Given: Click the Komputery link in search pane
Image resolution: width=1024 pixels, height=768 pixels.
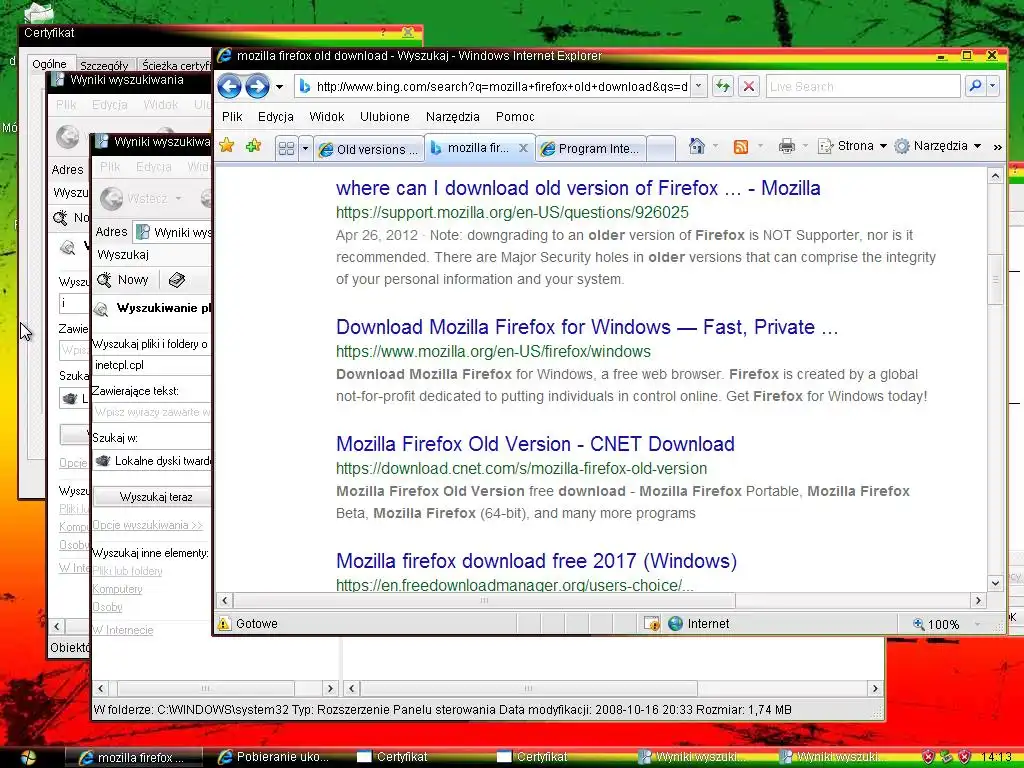Looking at the screenshot, I should coord(117,589).
